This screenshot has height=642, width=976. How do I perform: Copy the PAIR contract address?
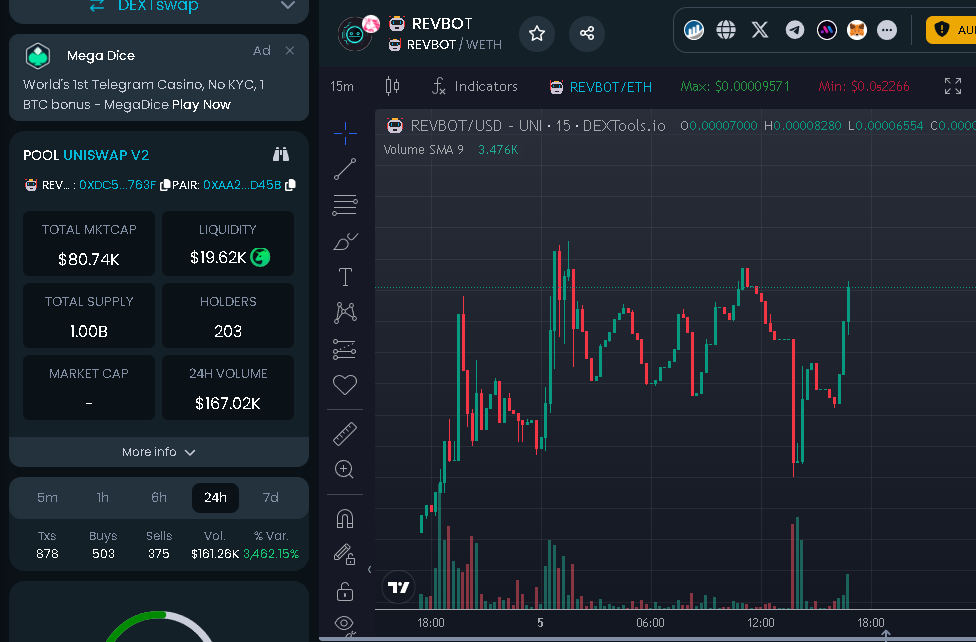[x=289, y=185]
